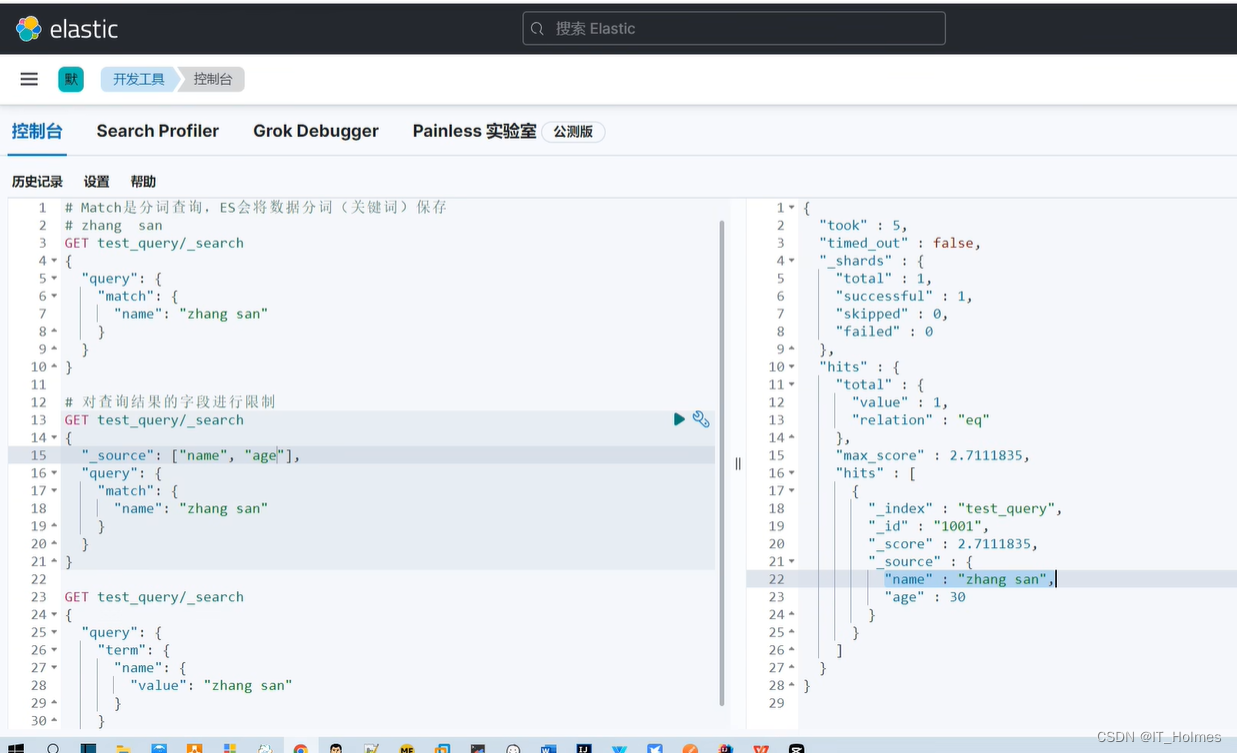Image resolution: width=1237 pixels, height=753 pixels.
Task: Switch to the Painless 实验室 tab
Action: tap(475, 131)
